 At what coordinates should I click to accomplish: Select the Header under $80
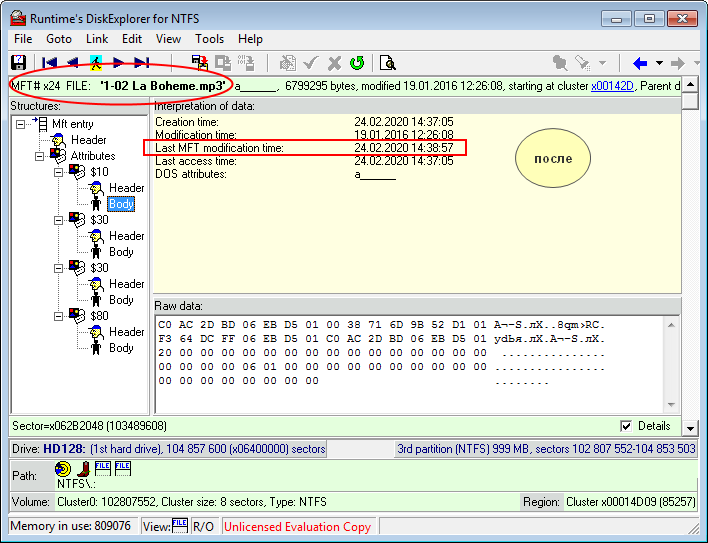(126, 332)
